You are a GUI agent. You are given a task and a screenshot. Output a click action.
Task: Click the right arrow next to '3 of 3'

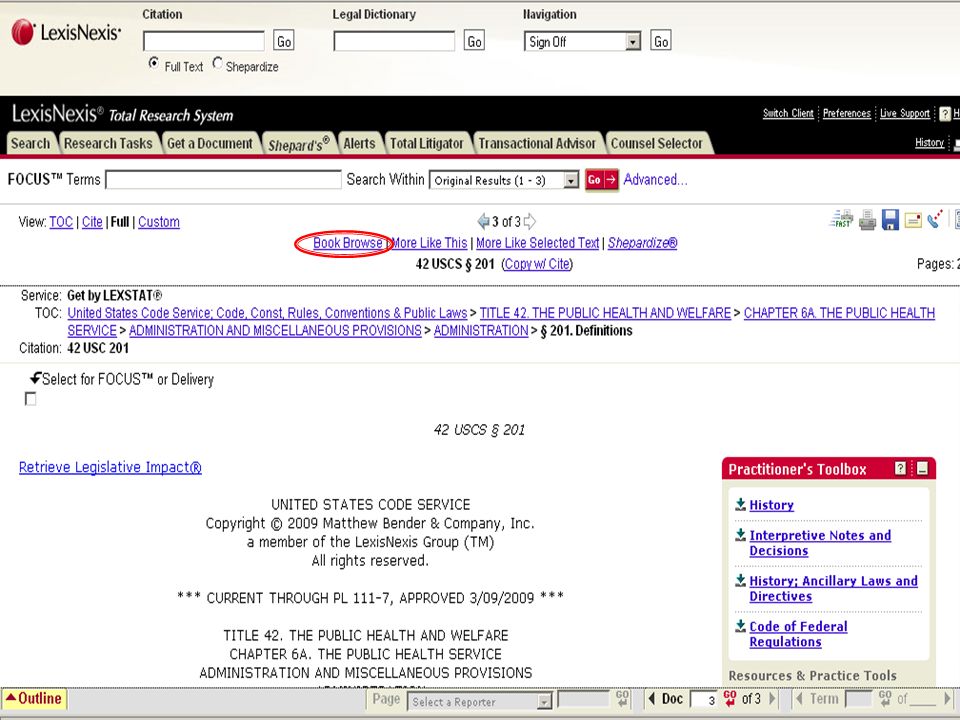tap(530, 221)
